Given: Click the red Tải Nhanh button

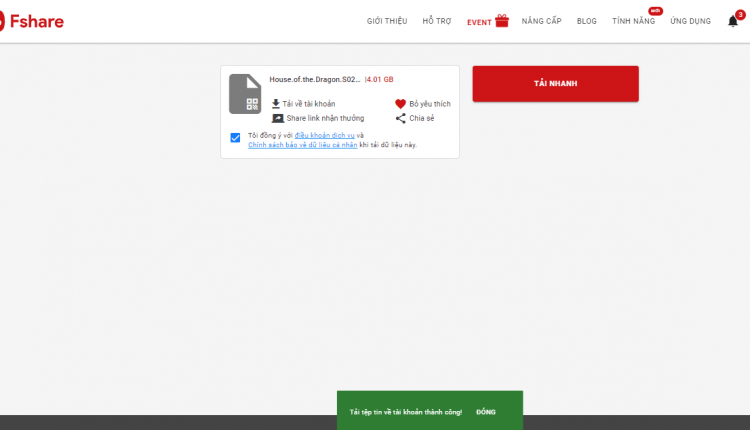Looking at the screenshot, I should point(555,84).
